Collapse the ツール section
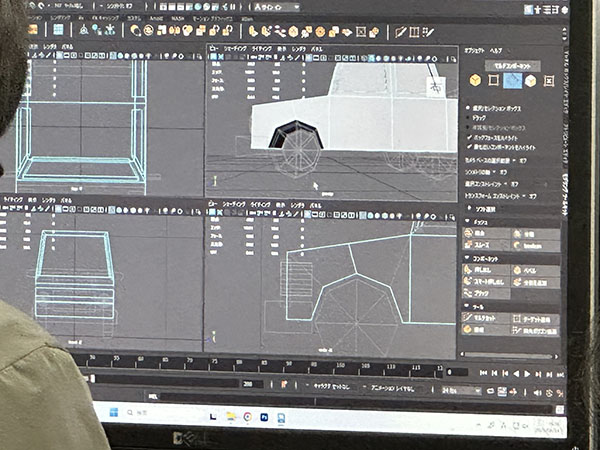600x450 pixels. [467, 306]
